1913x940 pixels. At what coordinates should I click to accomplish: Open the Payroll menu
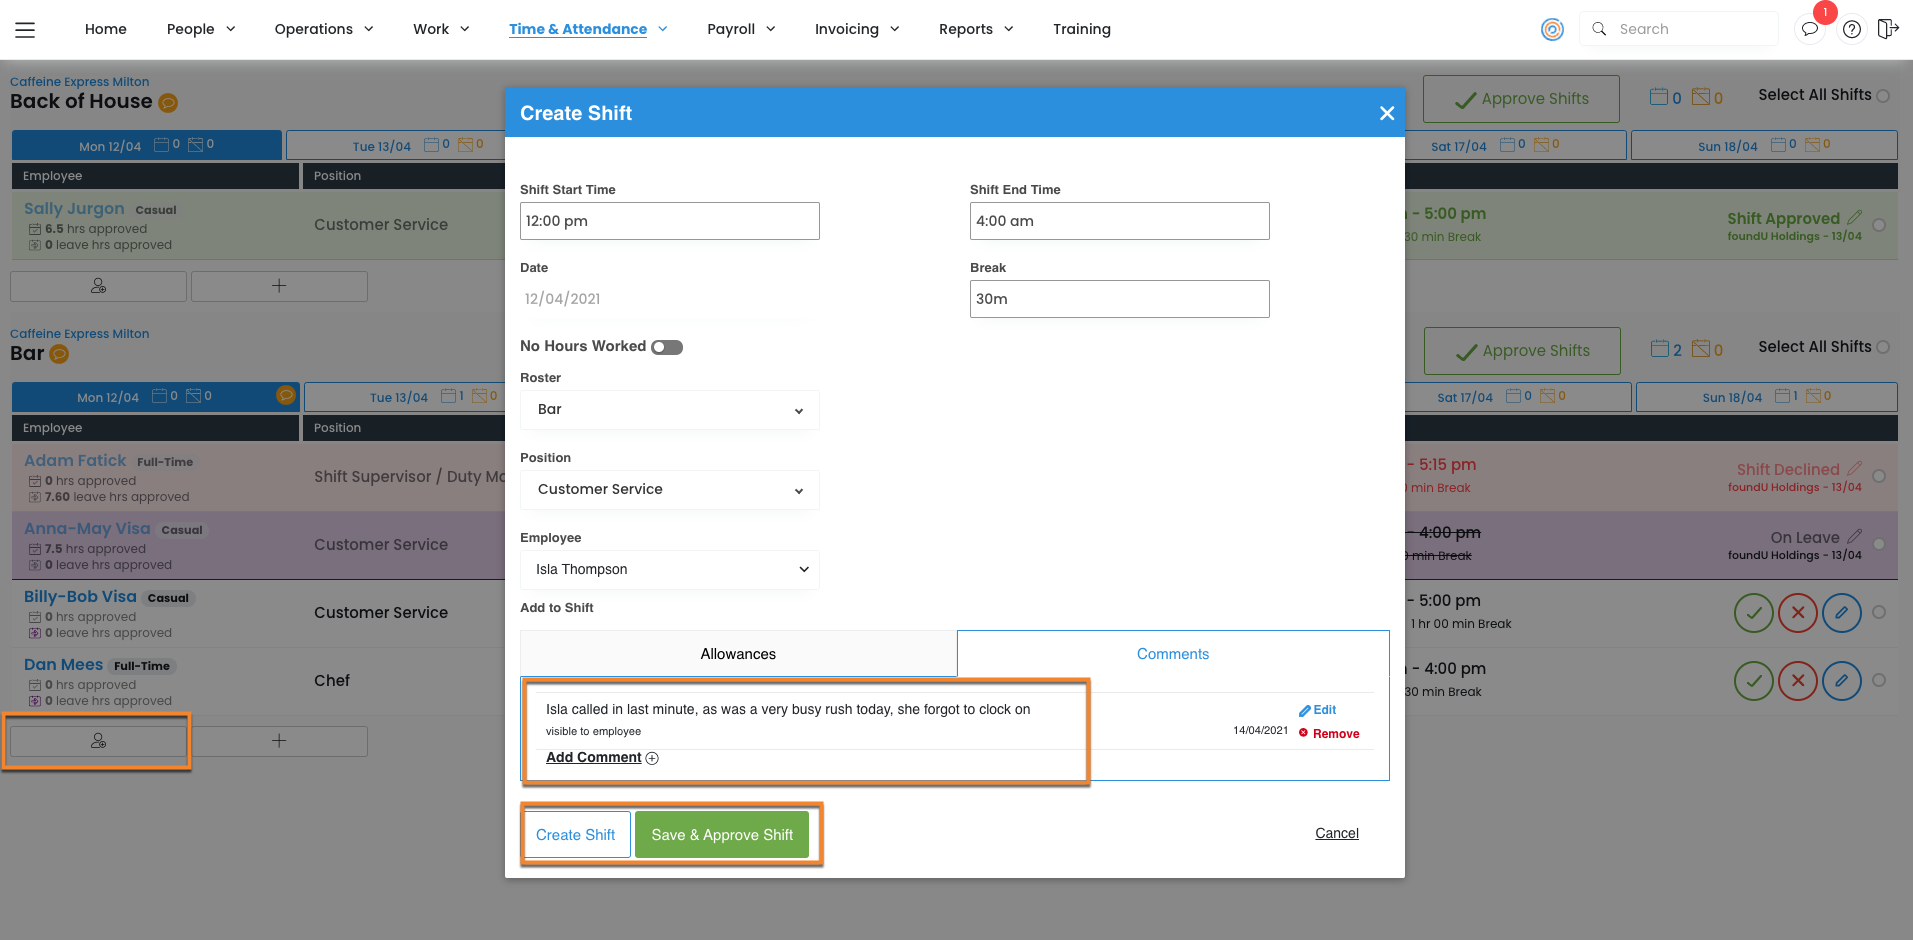741,29
